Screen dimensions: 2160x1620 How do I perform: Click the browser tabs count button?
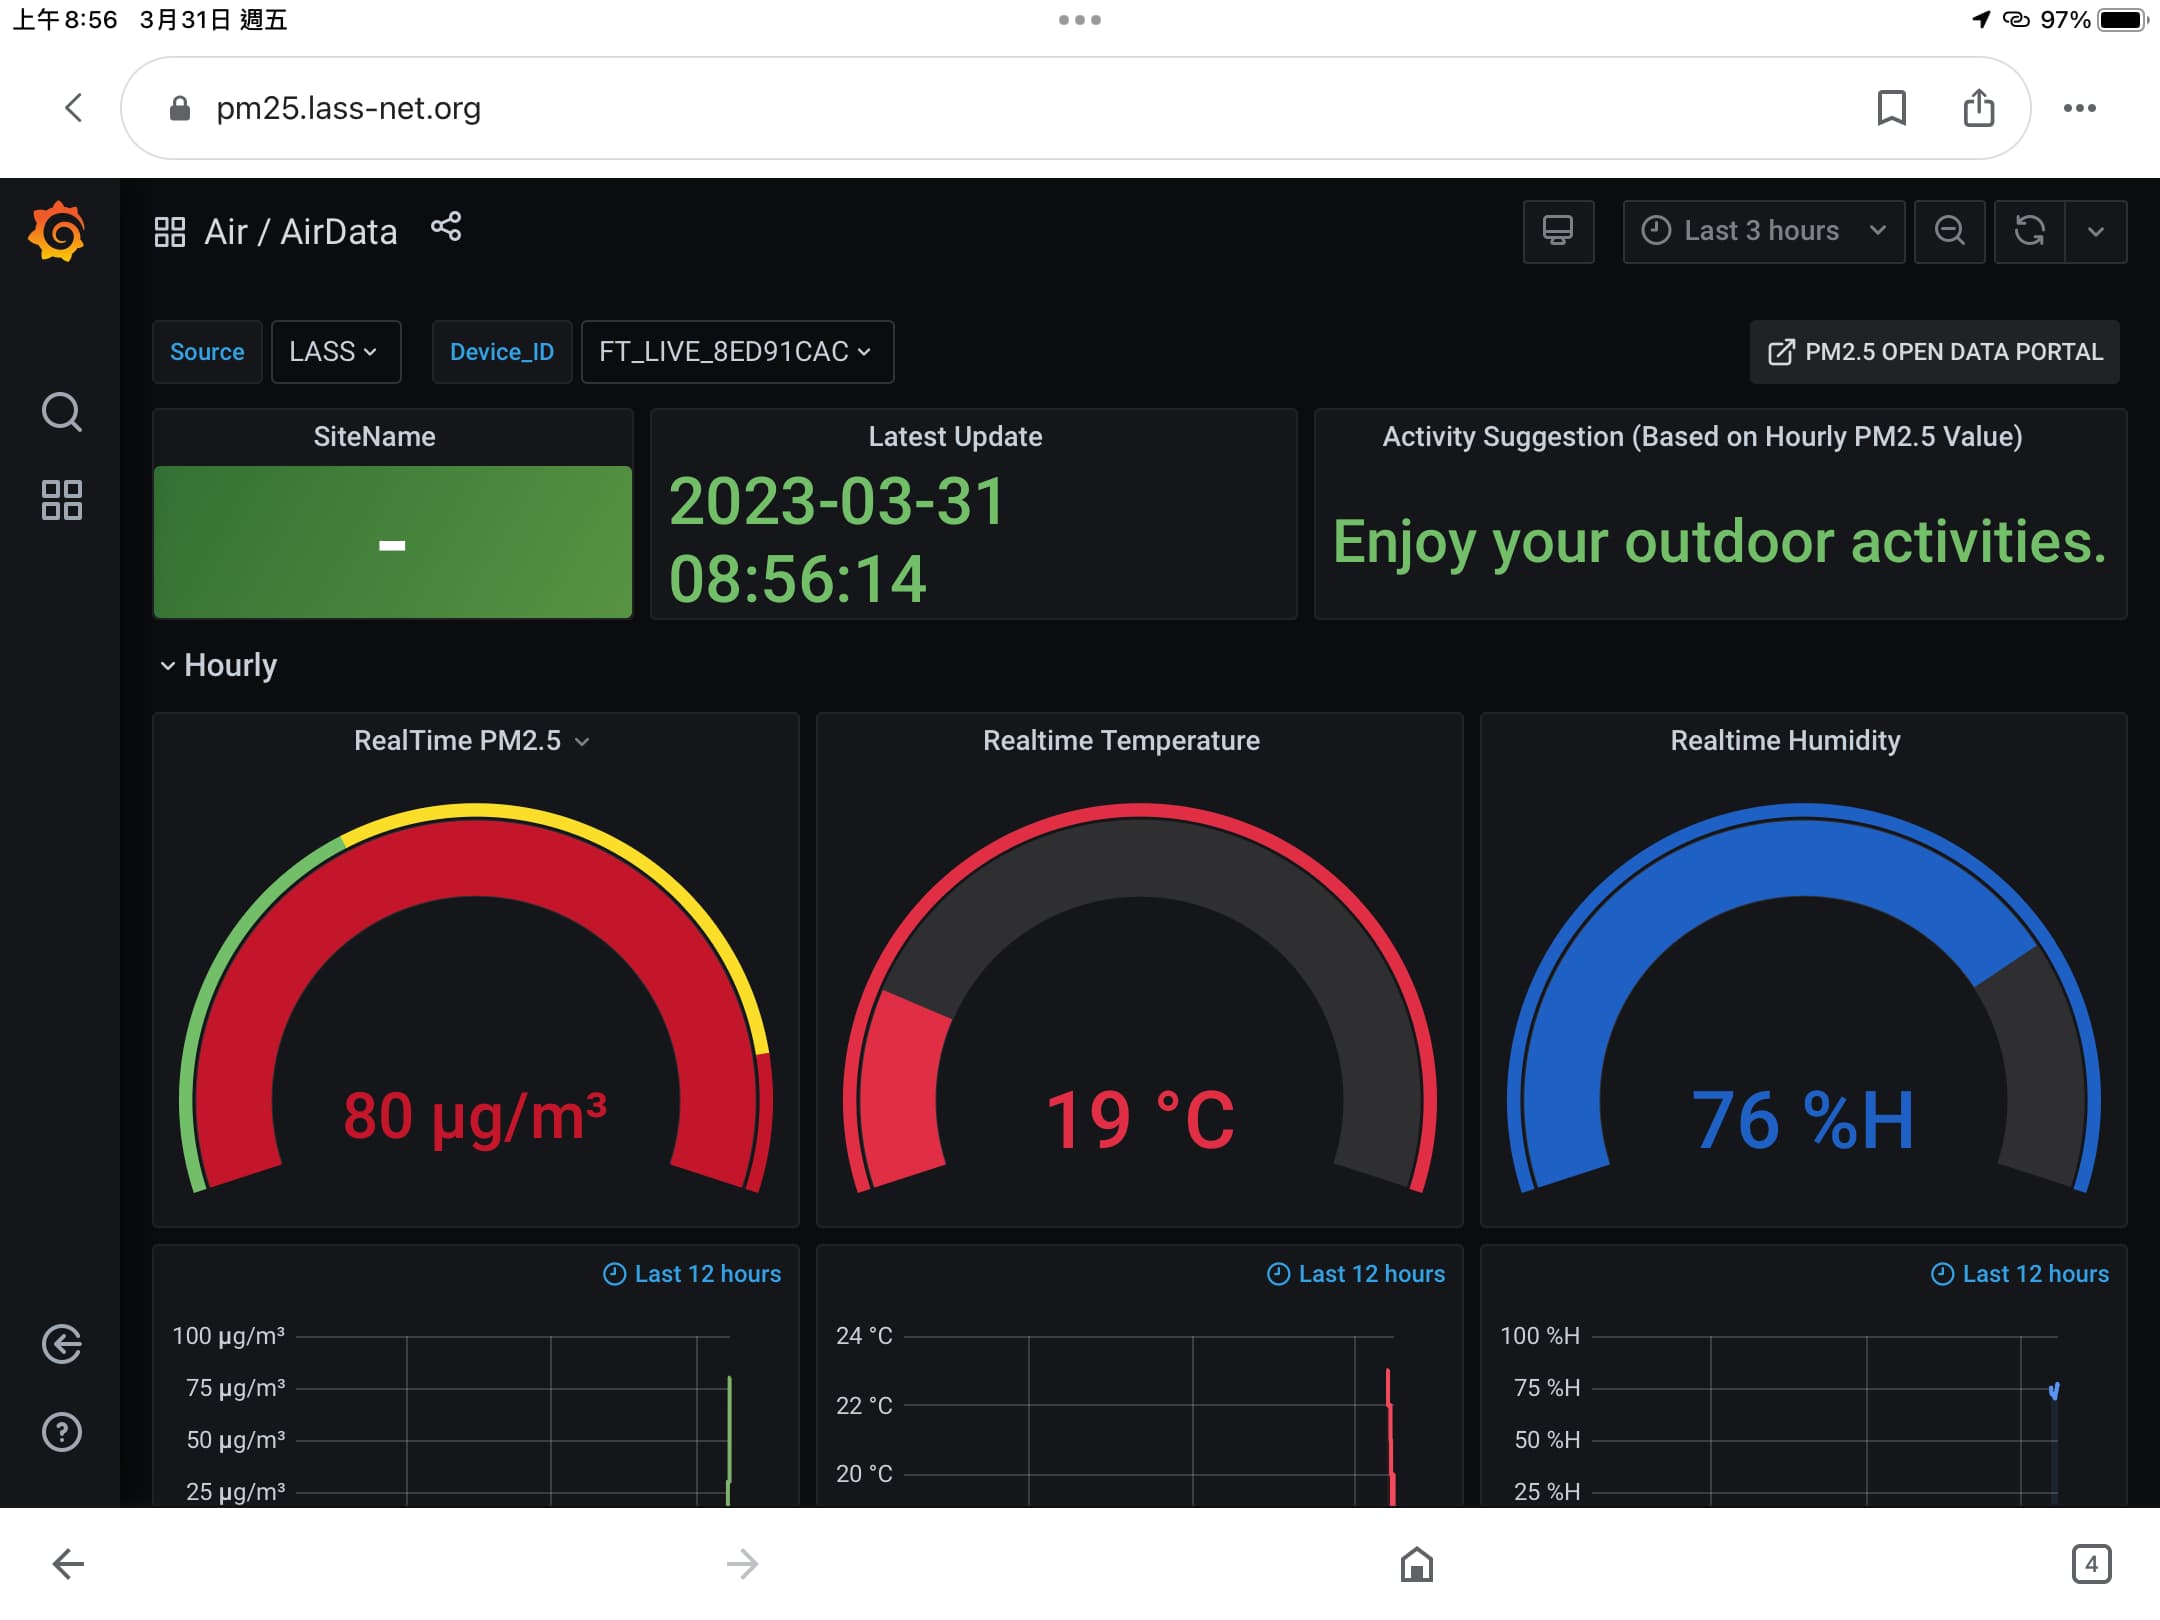tap(2091, 1564)
